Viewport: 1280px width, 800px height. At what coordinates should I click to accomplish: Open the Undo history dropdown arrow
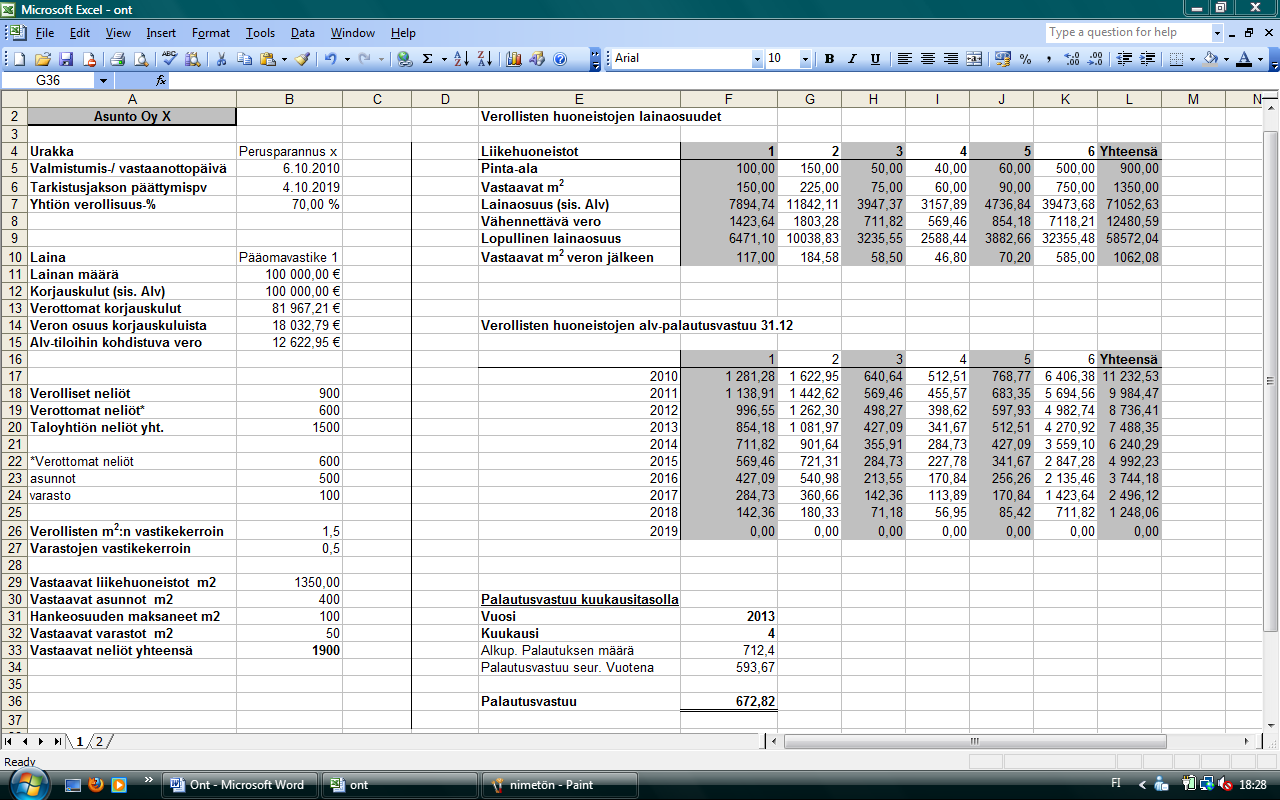point(347,59)
